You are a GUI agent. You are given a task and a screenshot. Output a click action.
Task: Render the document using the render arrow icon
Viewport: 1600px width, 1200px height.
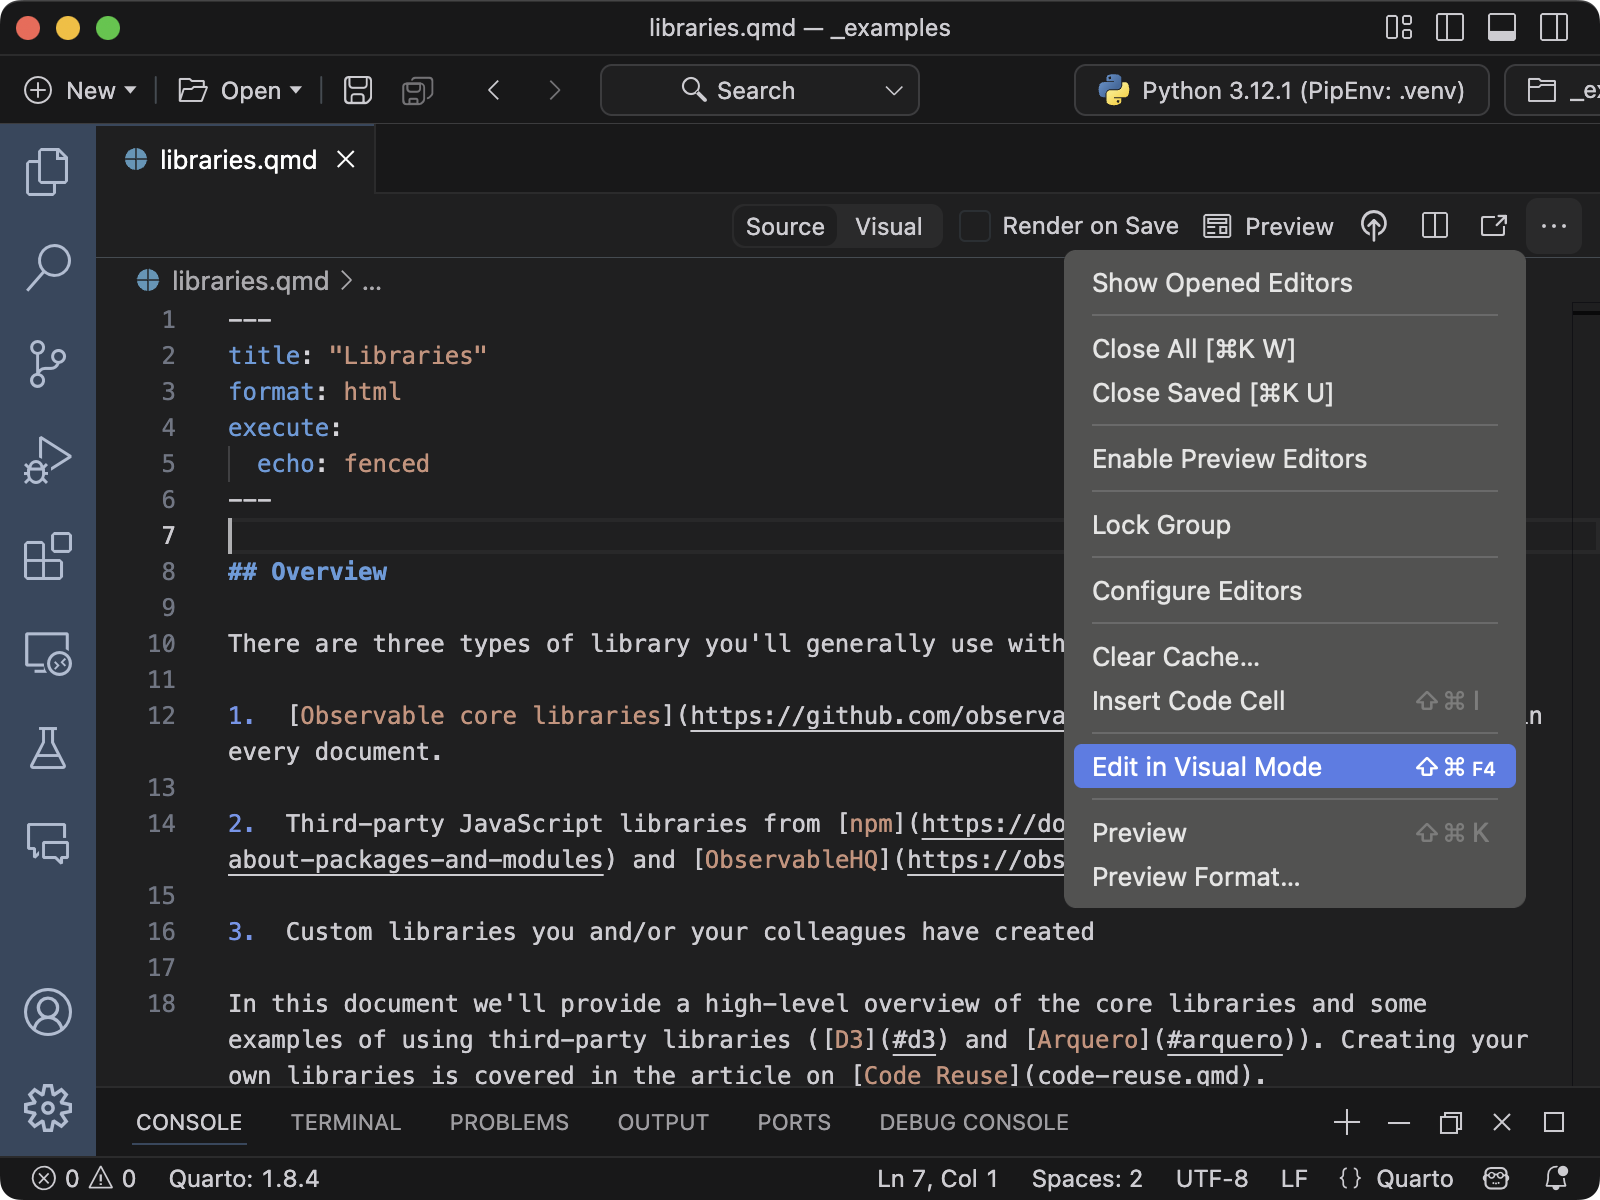point(1374,226)
